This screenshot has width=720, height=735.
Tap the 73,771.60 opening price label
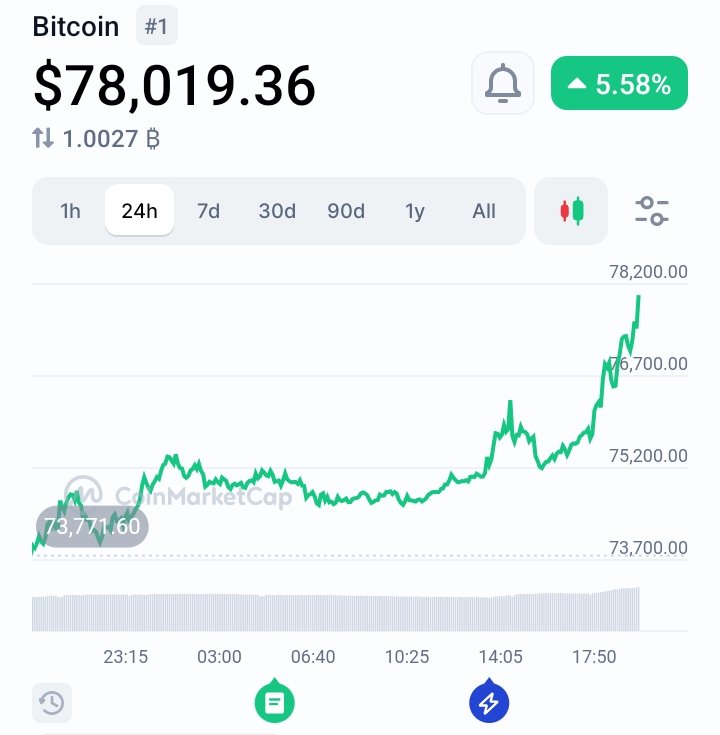pos(92,526)
